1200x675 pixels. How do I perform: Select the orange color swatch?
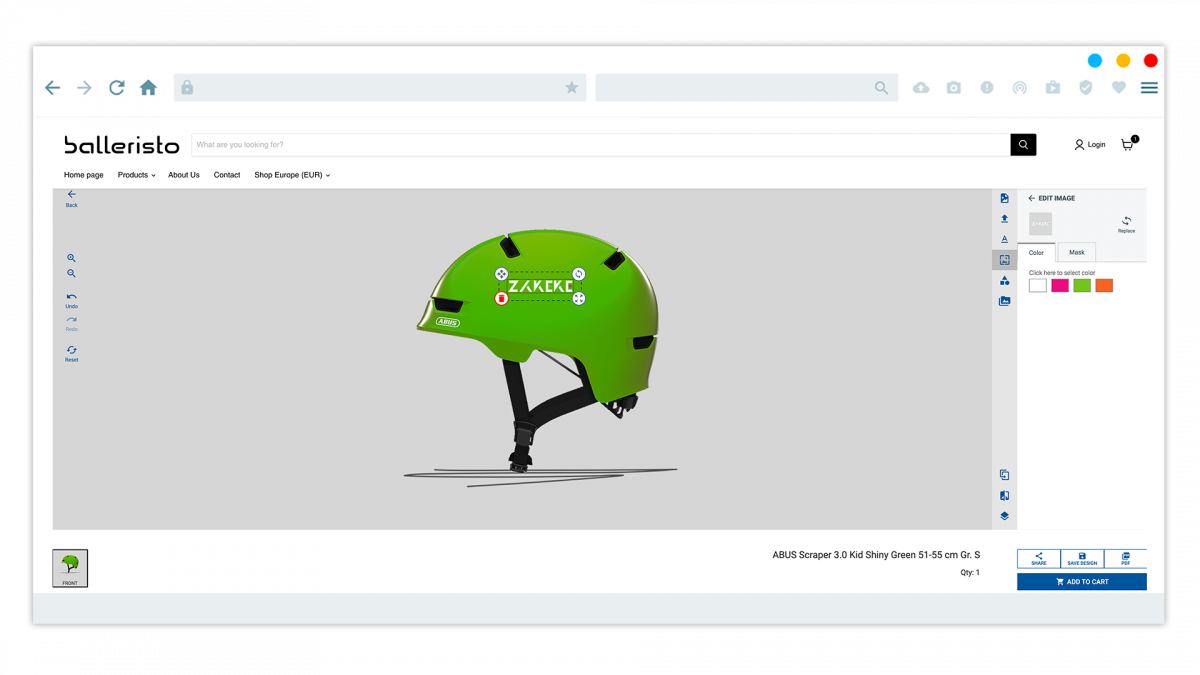[x=1104, y=285]
